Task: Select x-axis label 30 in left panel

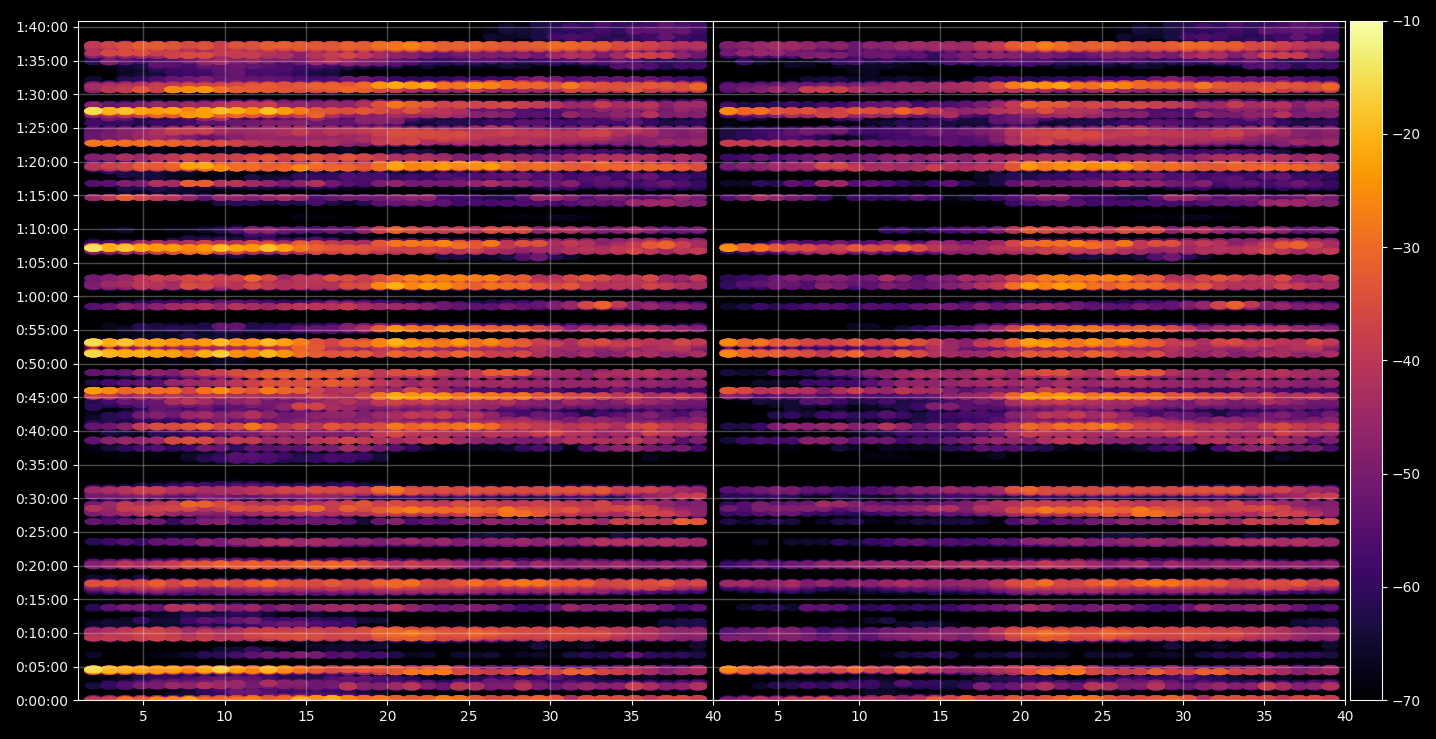Action: pos(550,717)
